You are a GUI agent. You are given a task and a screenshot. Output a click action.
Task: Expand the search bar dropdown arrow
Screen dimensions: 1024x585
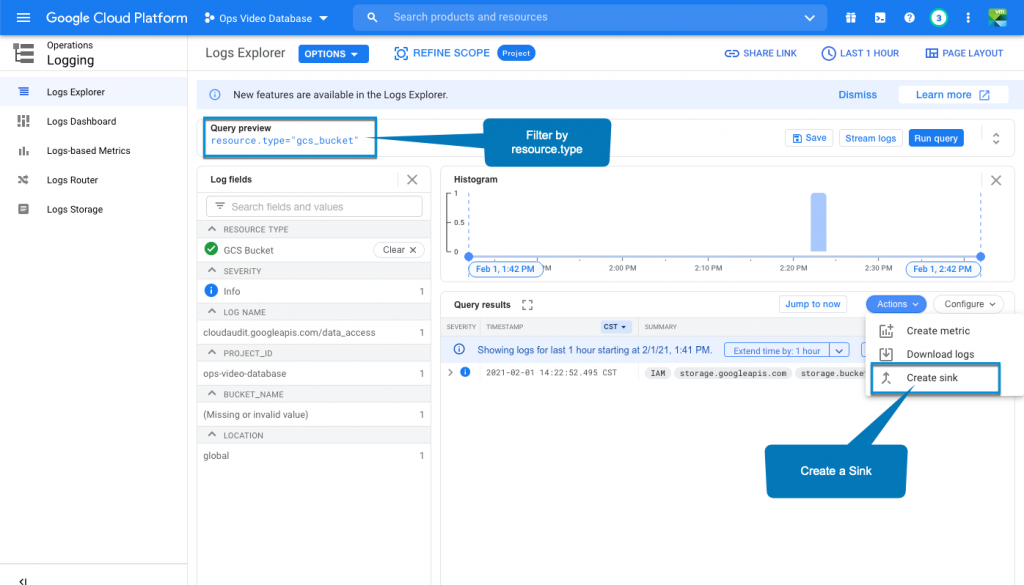click(x=810, y=18)
